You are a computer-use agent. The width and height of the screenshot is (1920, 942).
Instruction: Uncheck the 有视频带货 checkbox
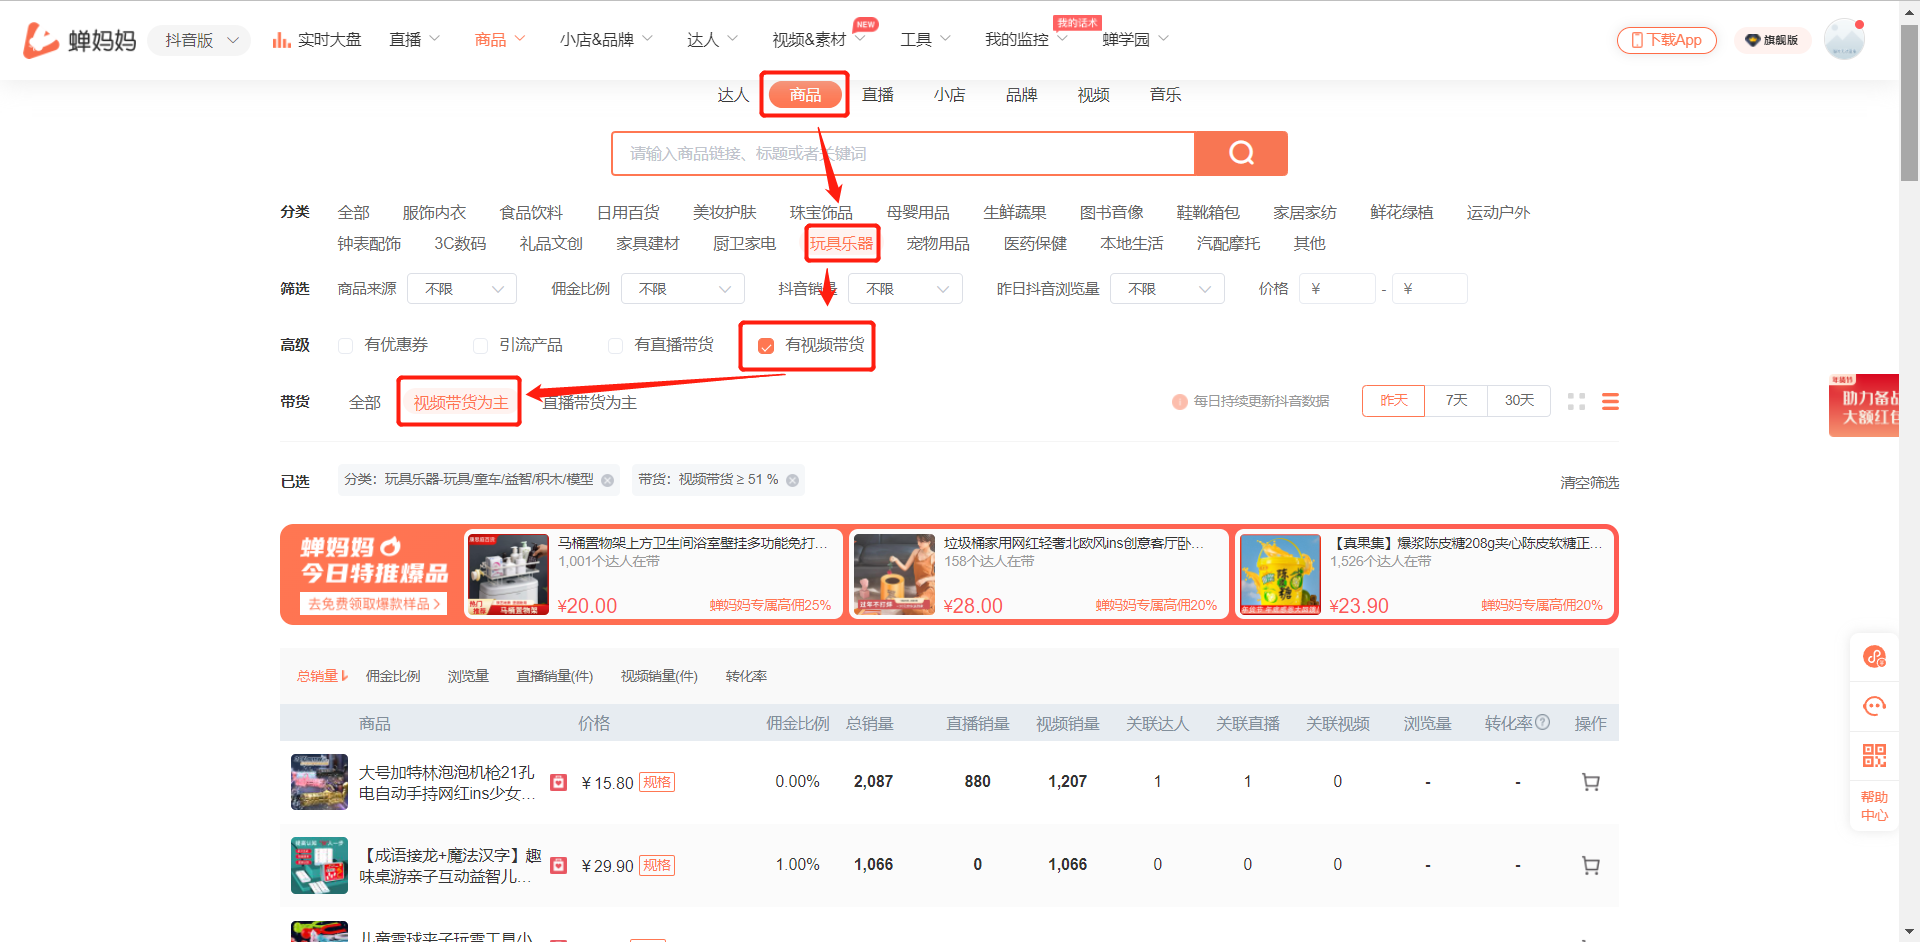766,346
